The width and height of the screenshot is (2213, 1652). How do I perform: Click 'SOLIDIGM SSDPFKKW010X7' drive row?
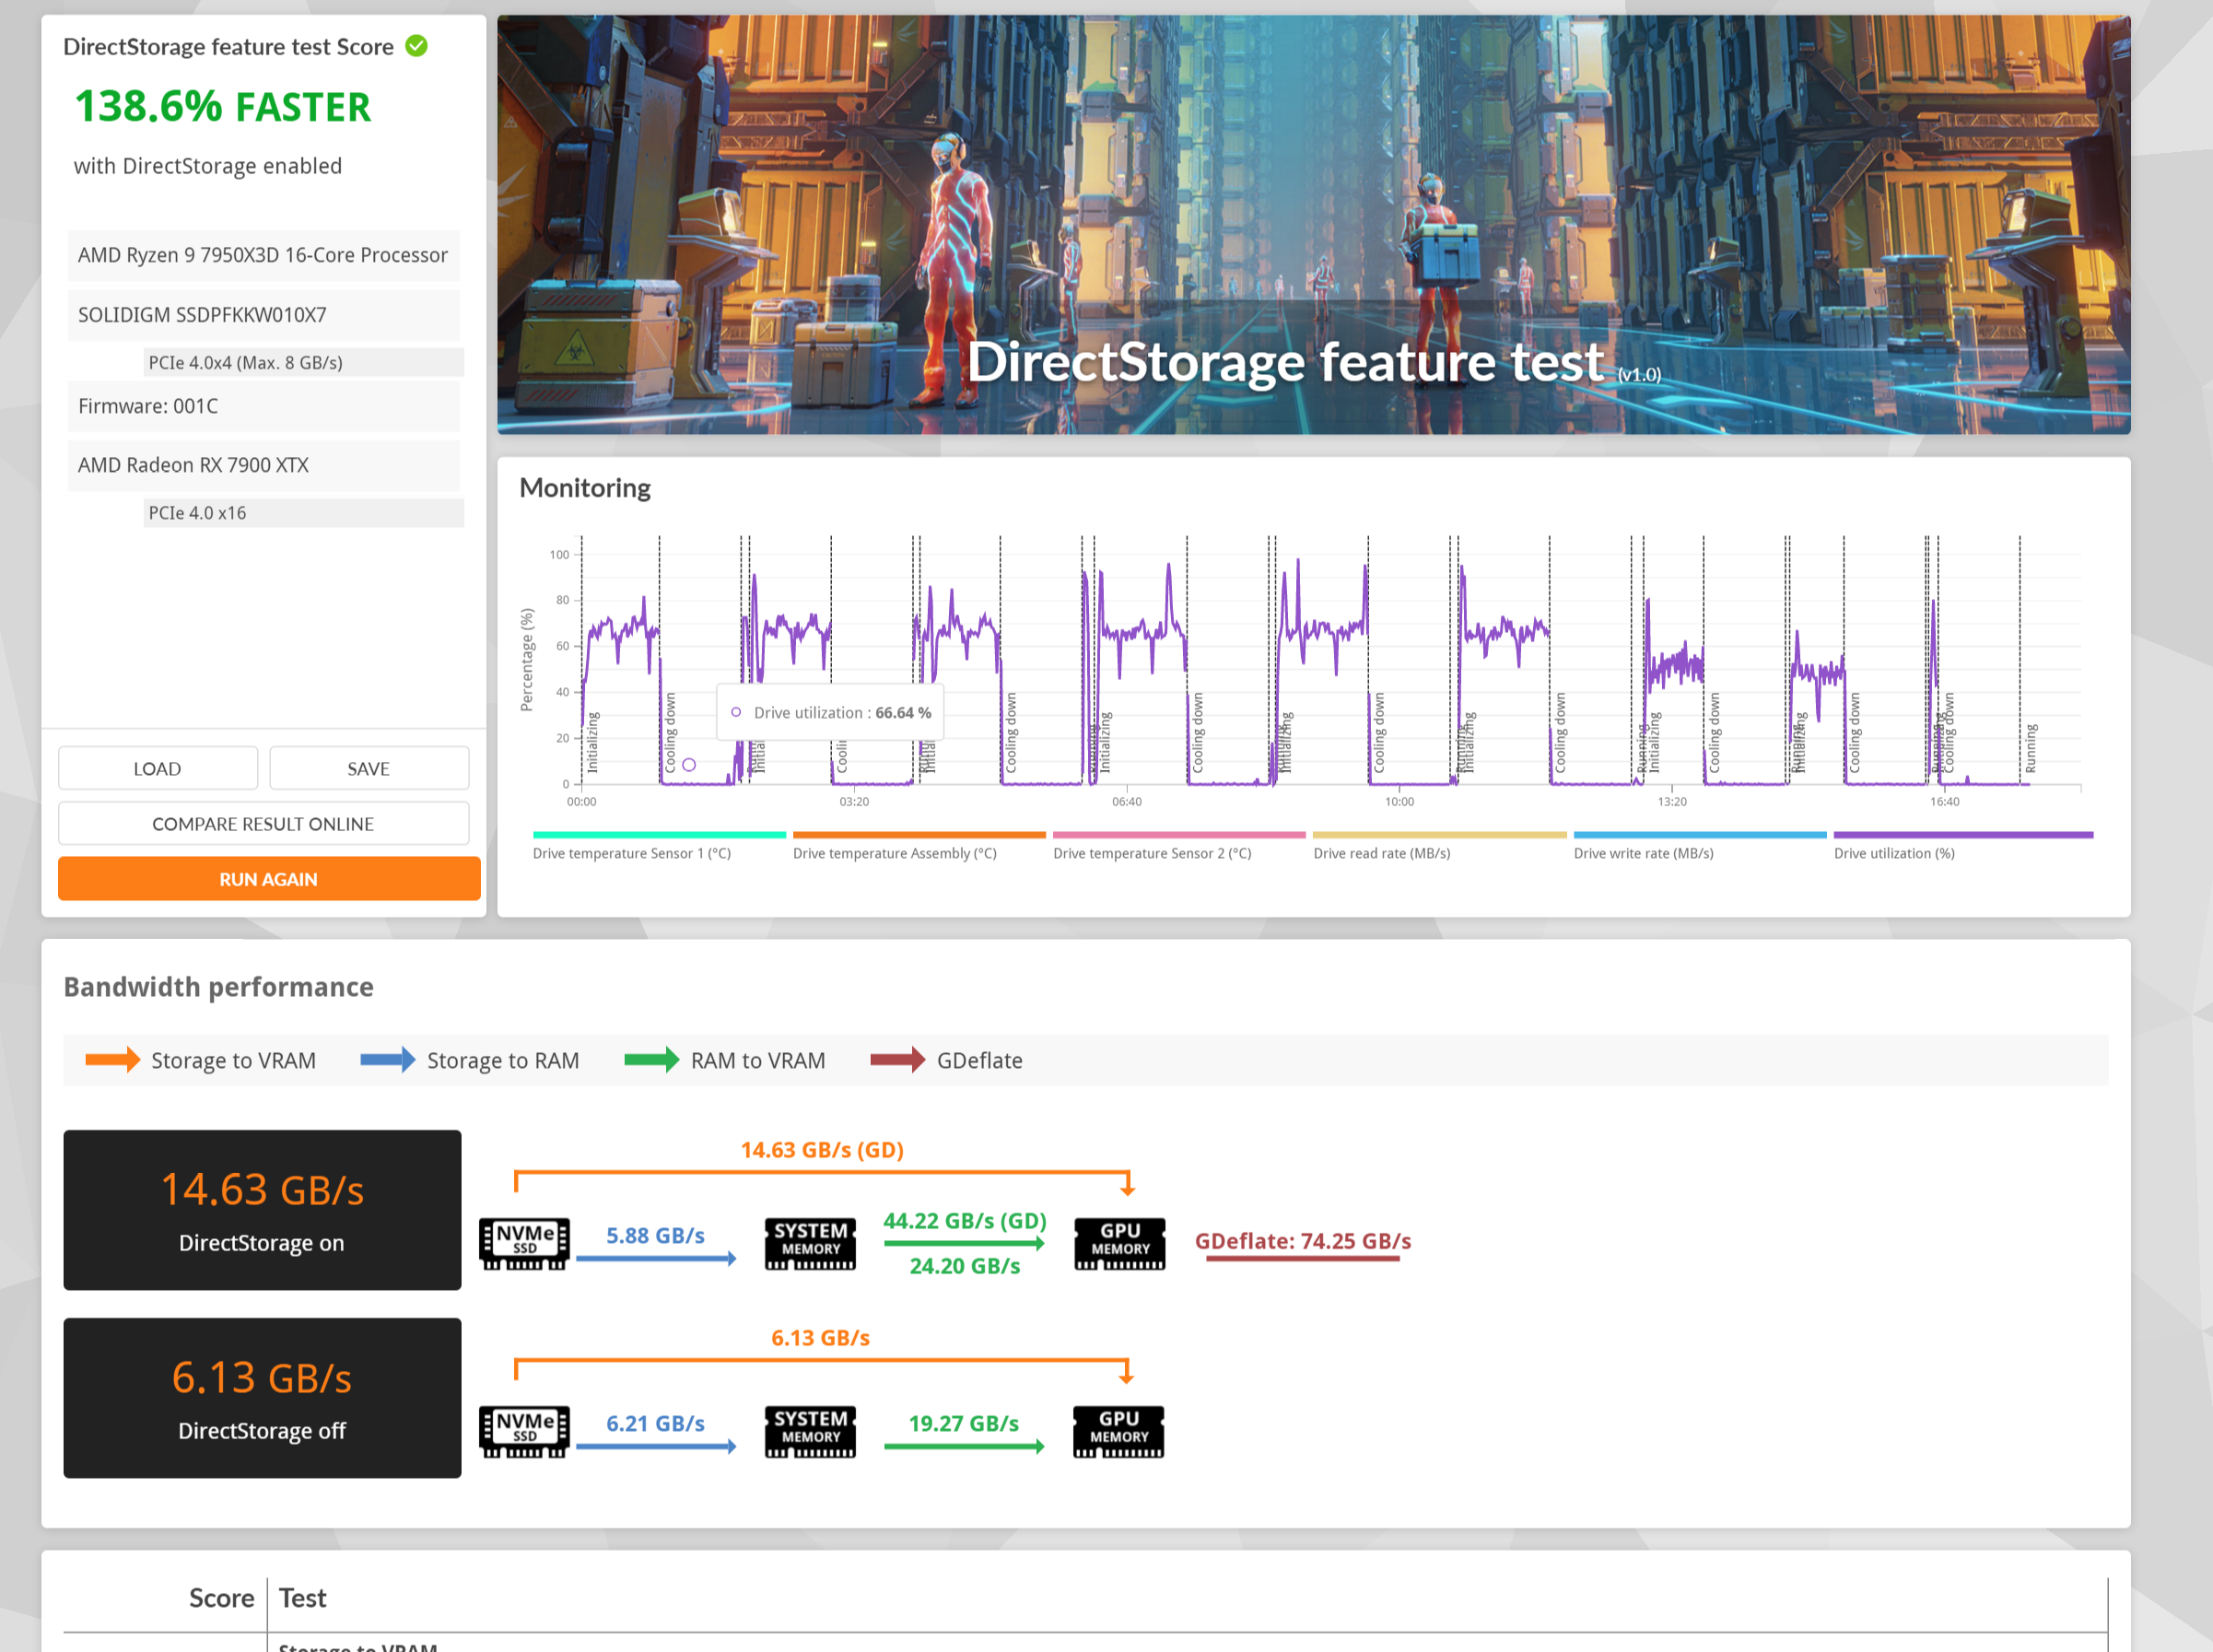(264, 315)
